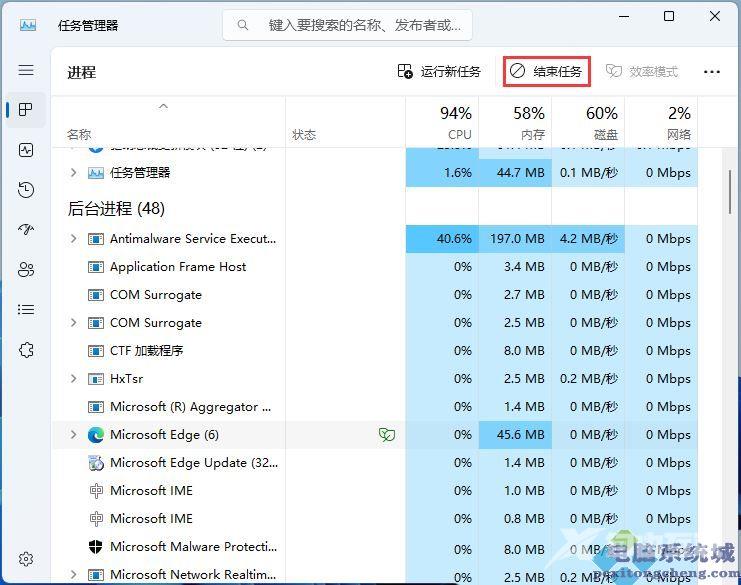Viewport: 741px width, 585px height.
Task: Sort by 磁盘 (Disk) column header
Action: [588, 123]
